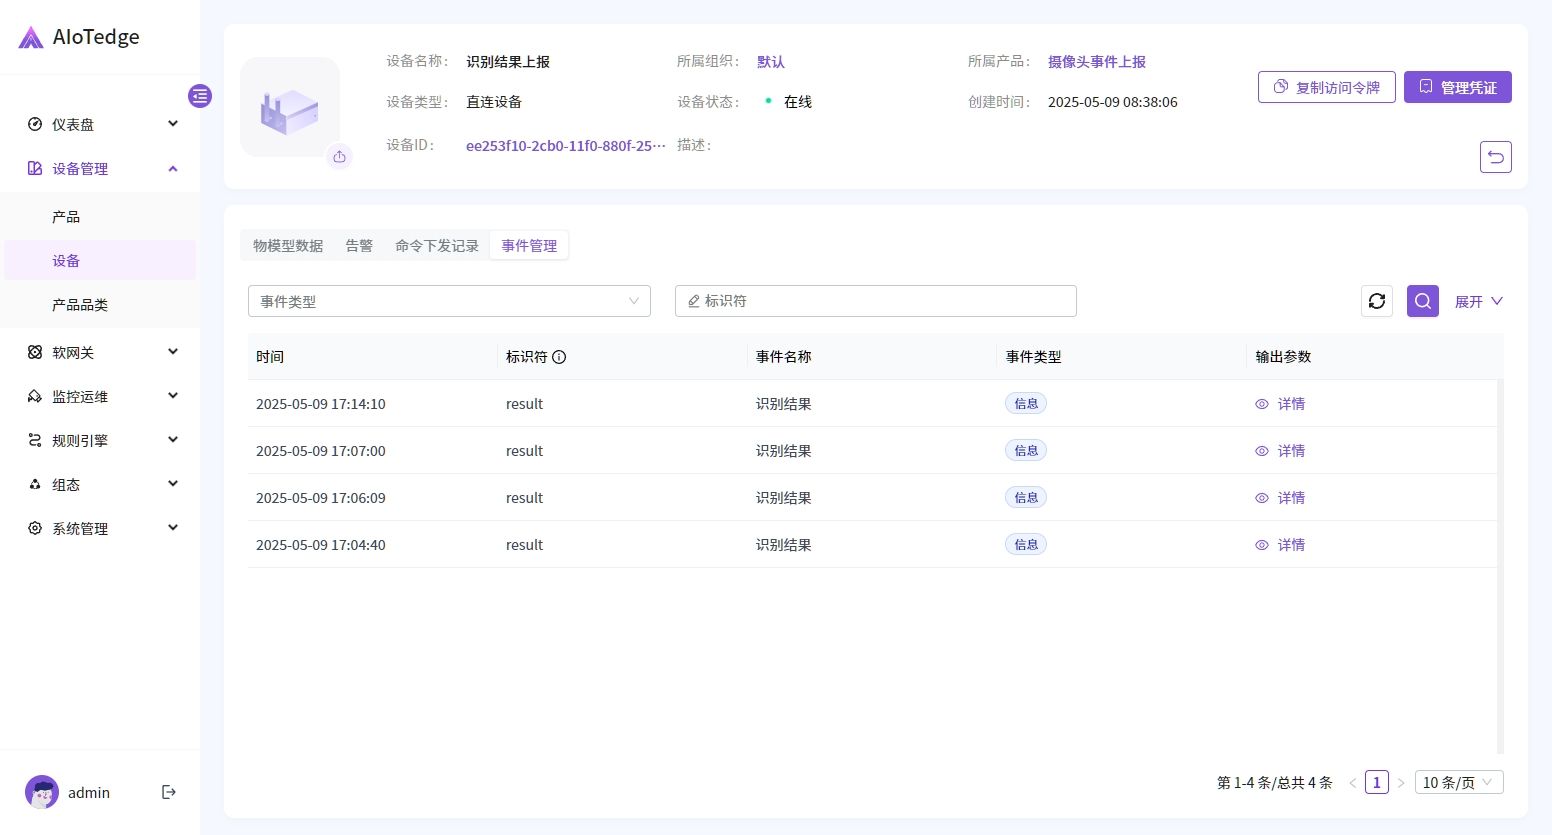
Task: Click the device thumbnail image
Action: (290, 107)
